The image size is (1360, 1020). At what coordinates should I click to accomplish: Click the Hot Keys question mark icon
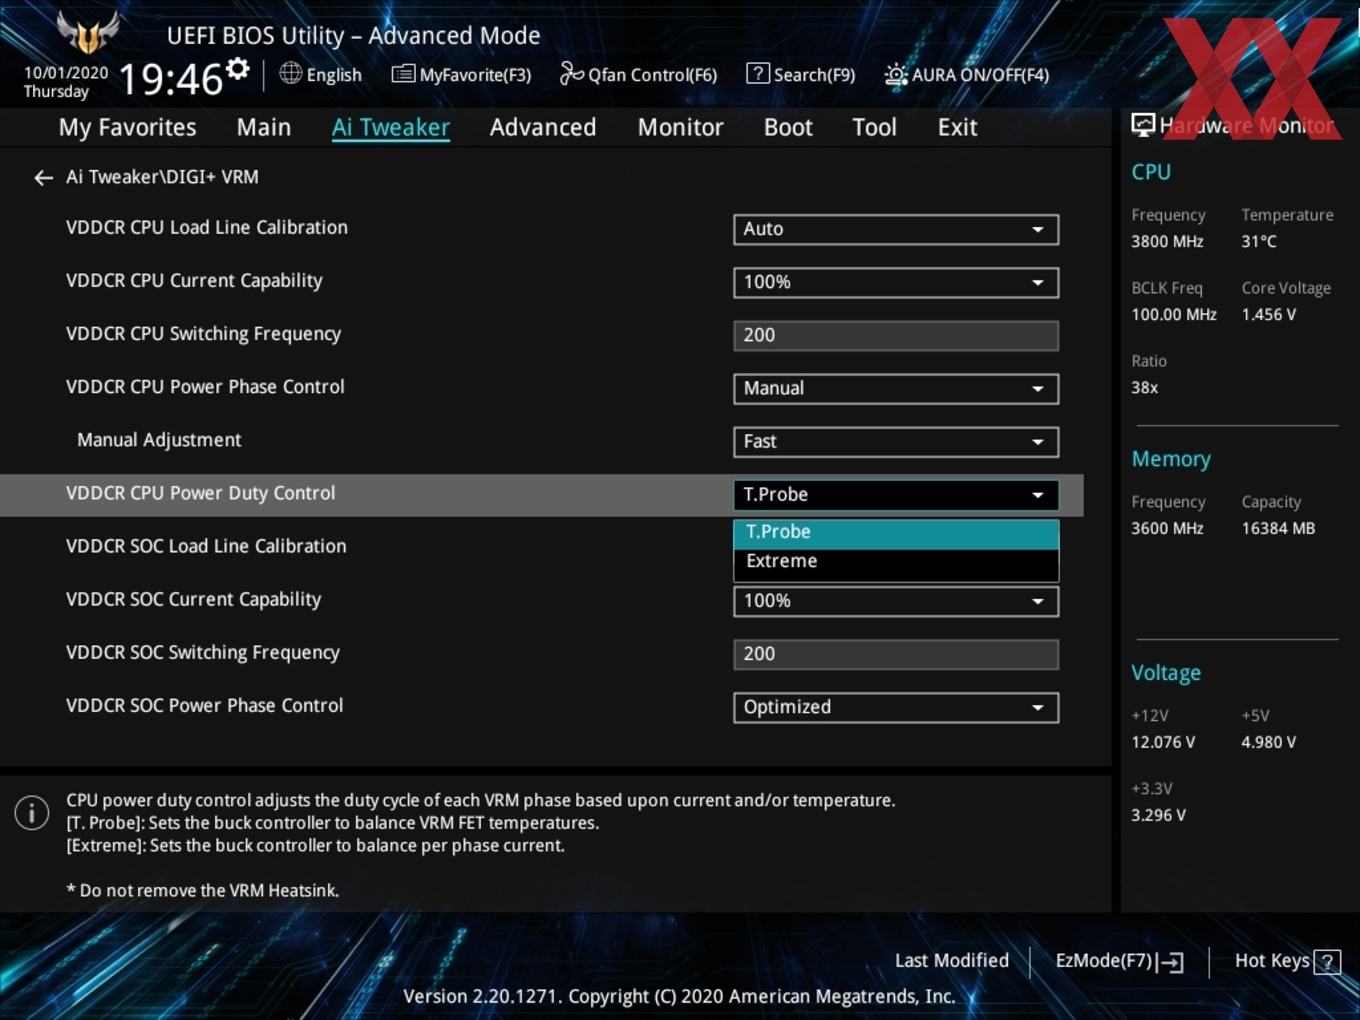click(x=1327, y=962)
